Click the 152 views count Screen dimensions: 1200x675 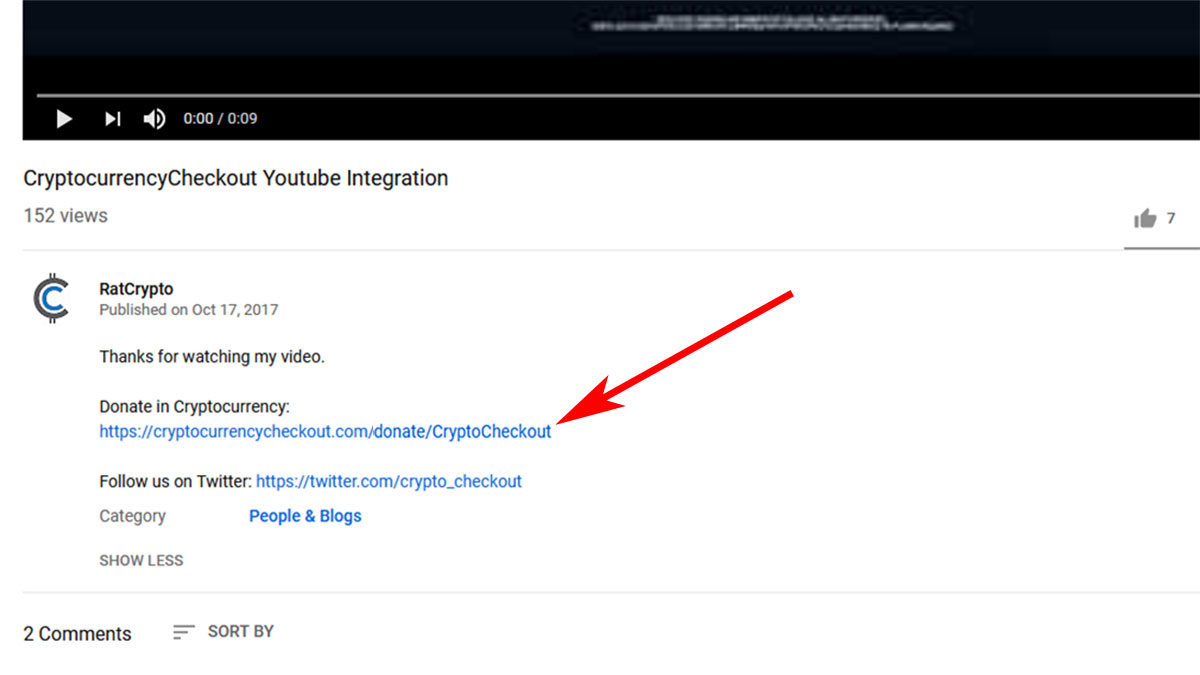[x=65, y=216]
